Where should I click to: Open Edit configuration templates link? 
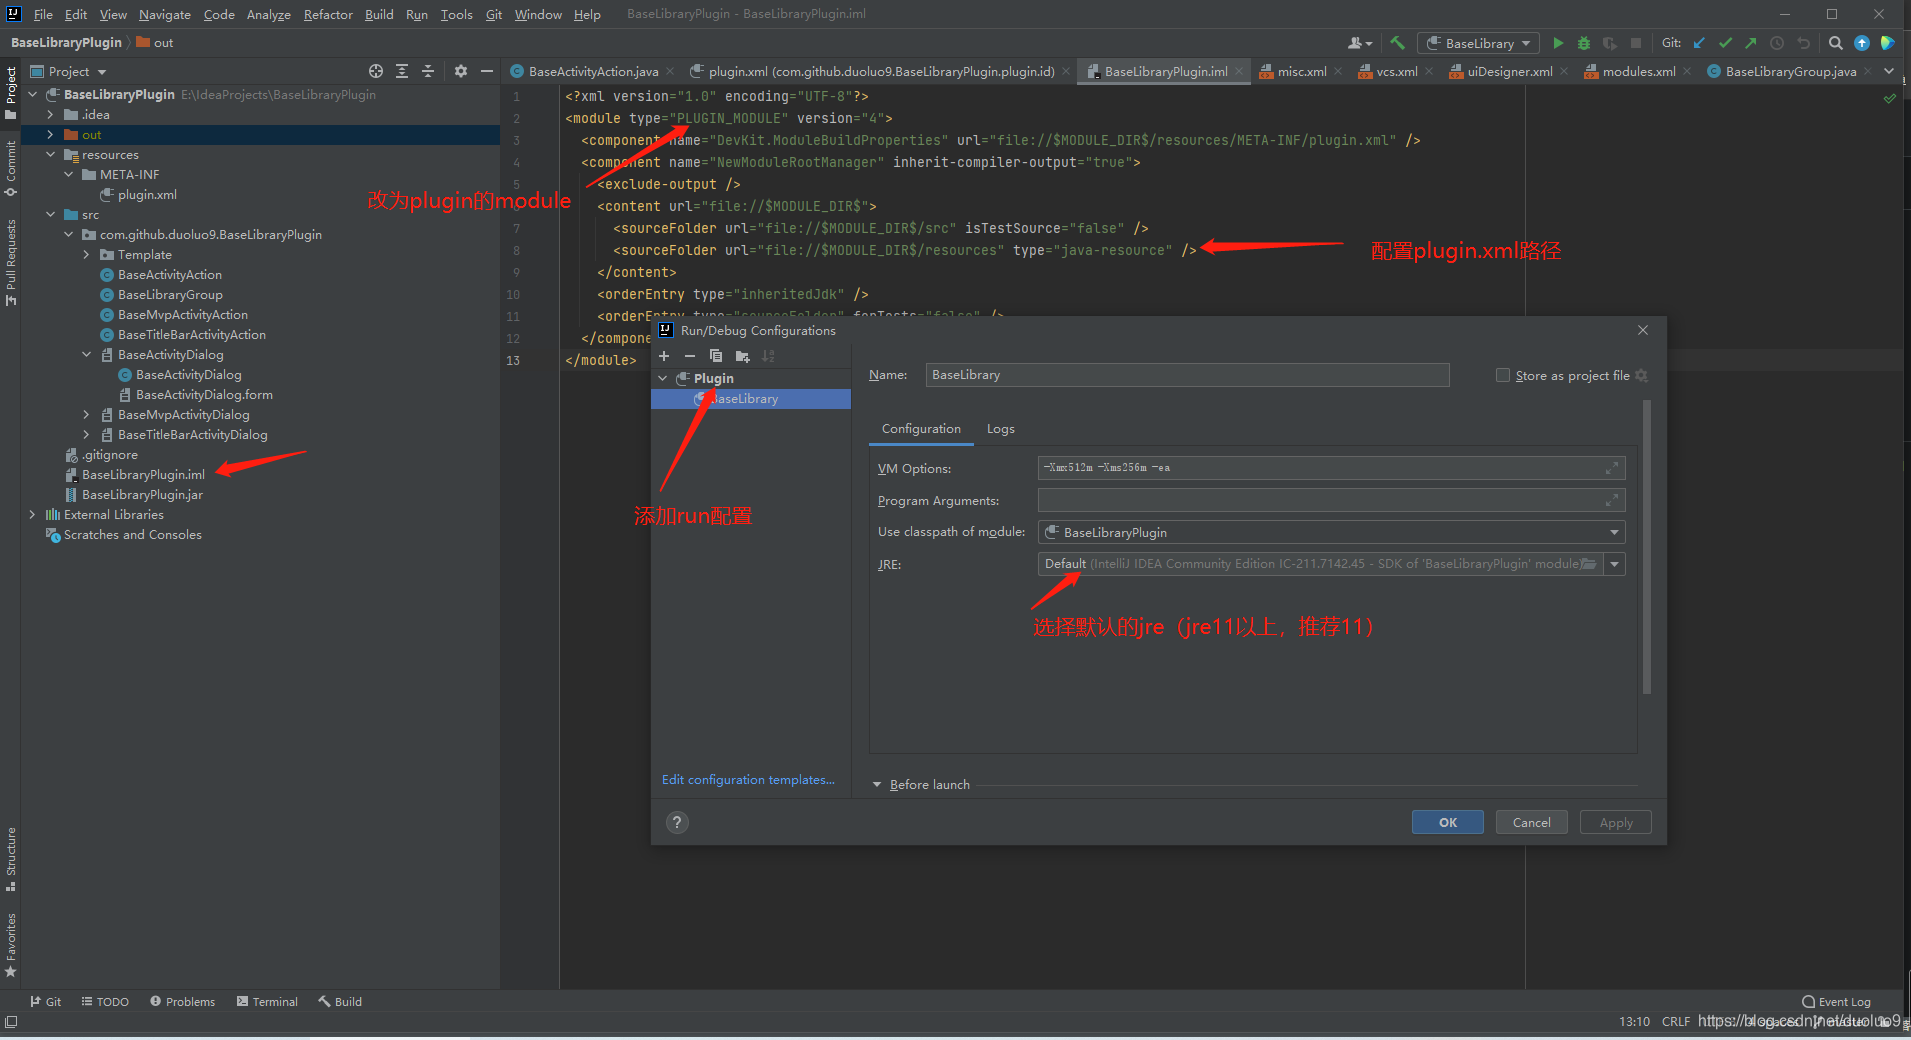[x=748, y=780]
